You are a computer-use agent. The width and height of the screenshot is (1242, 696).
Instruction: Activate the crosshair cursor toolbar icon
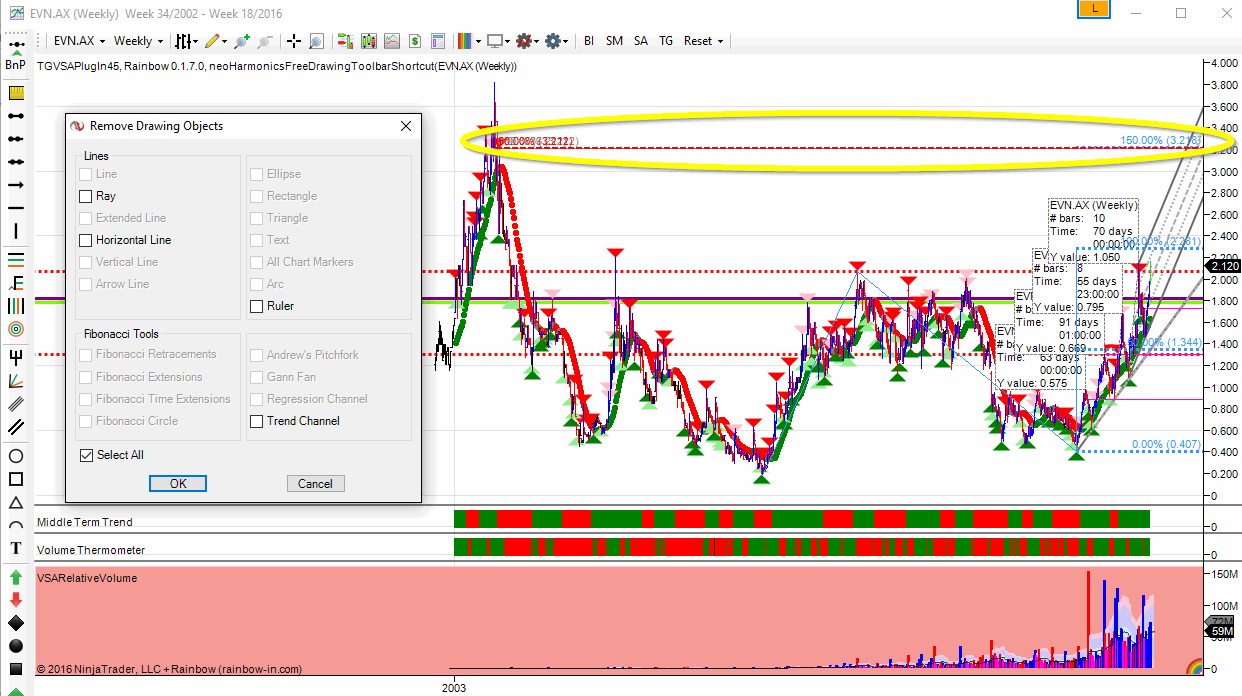click(x=294, y=41)
